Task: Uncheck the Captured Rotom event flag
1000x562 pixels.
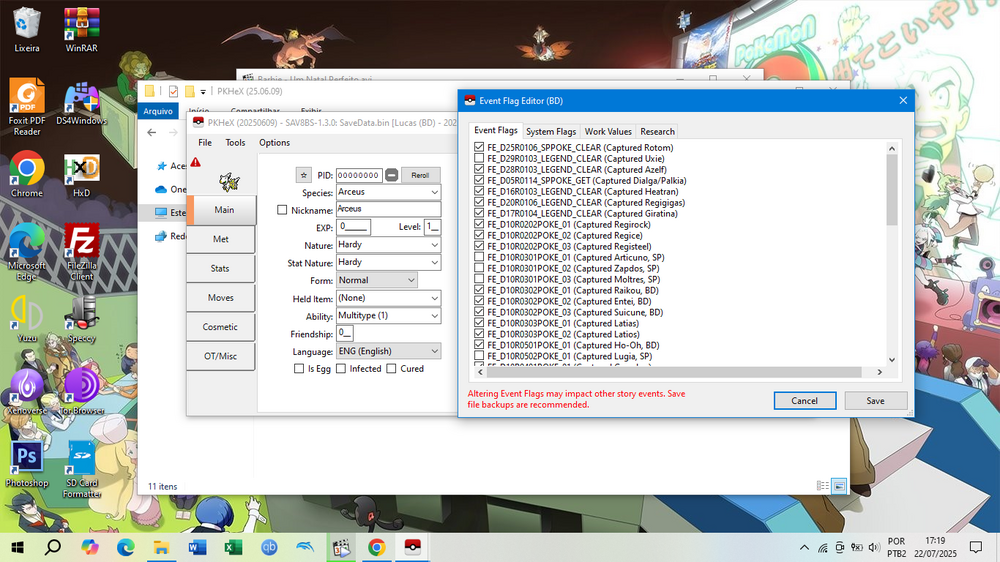Action: (479, 148)
